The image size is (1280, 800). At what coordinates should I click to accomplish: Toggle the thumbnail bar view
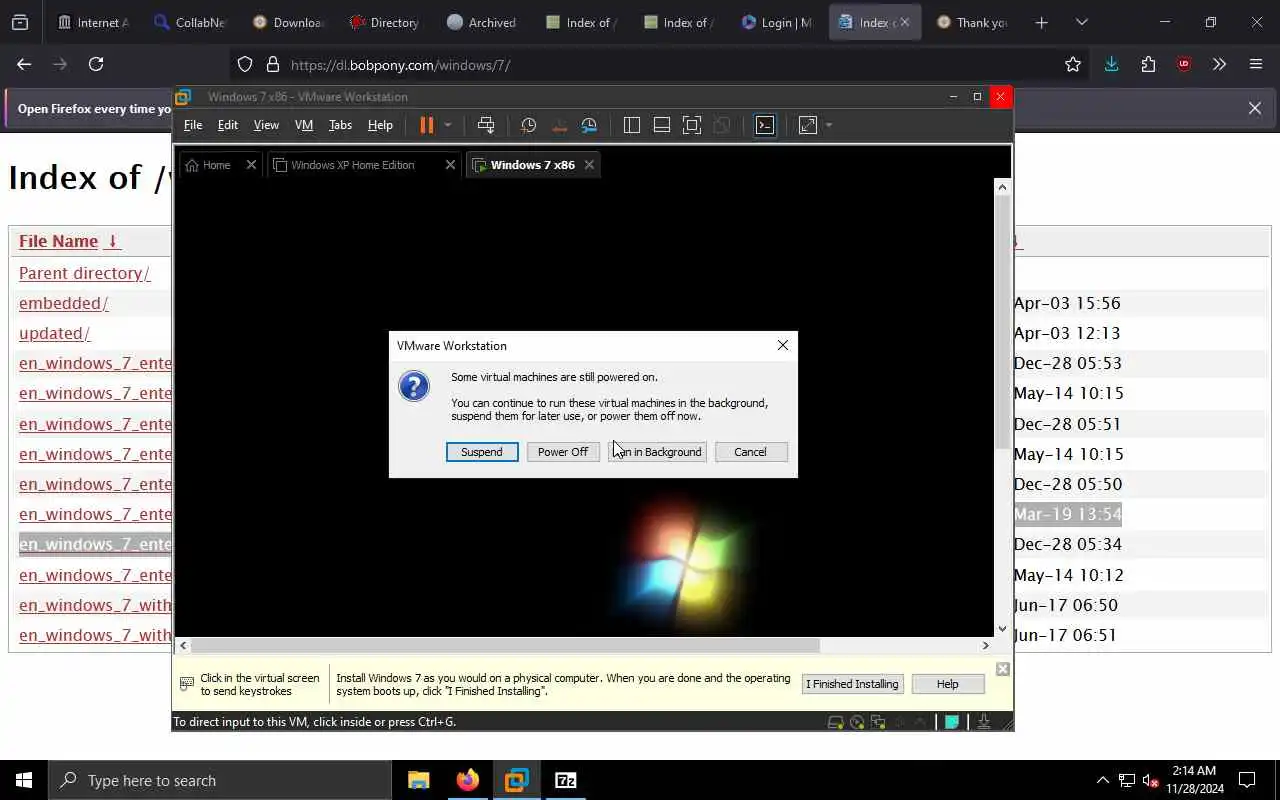662,125
